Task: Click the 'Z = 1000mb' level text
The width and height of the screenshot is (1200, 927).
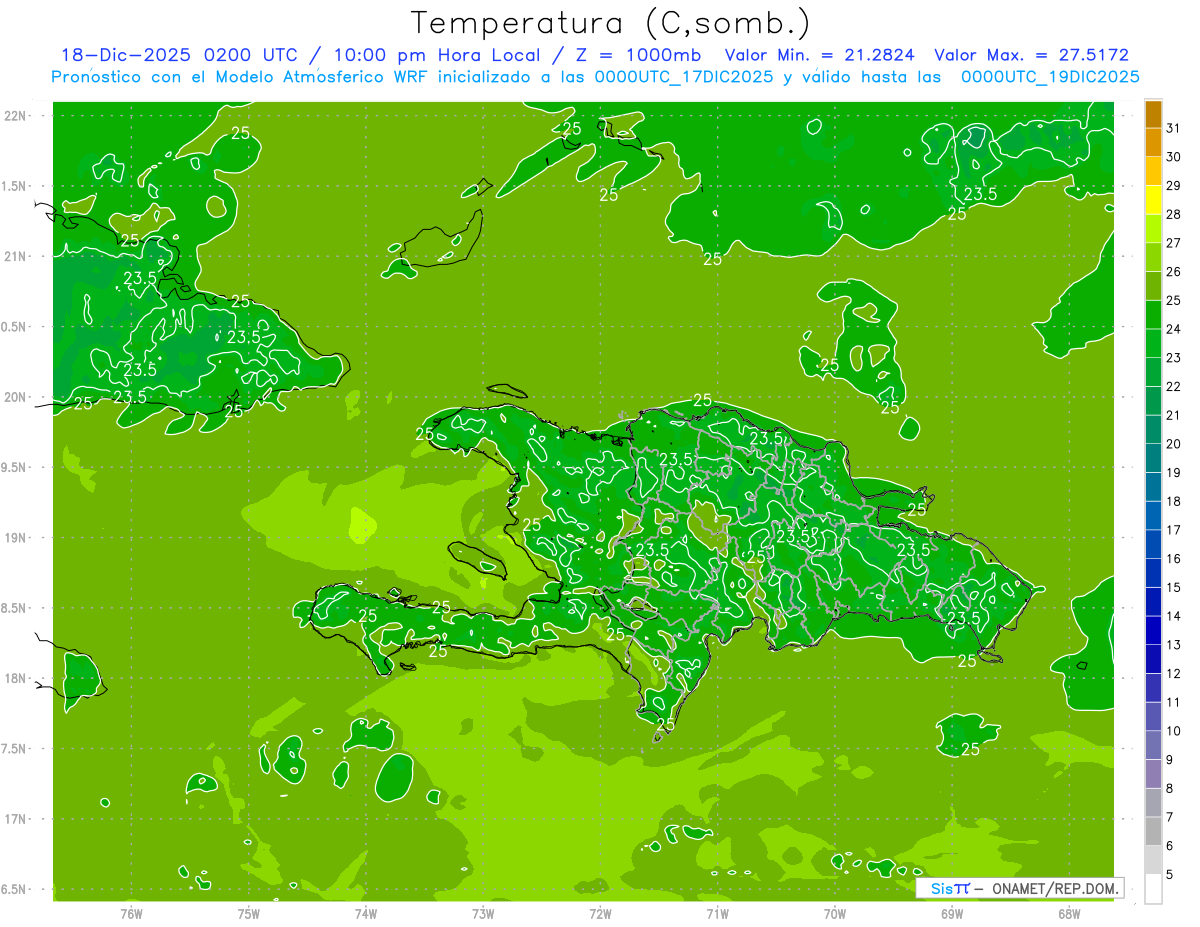Action: click(x=637, y=56)
